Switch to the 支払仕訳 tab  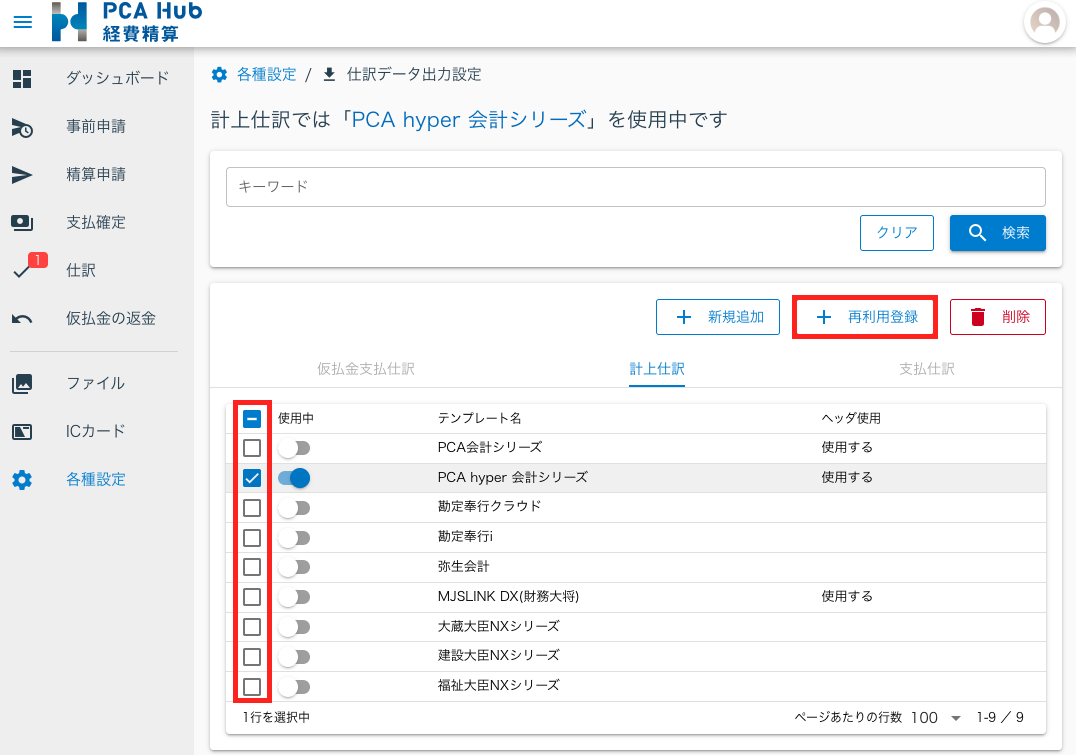[927, 369]
